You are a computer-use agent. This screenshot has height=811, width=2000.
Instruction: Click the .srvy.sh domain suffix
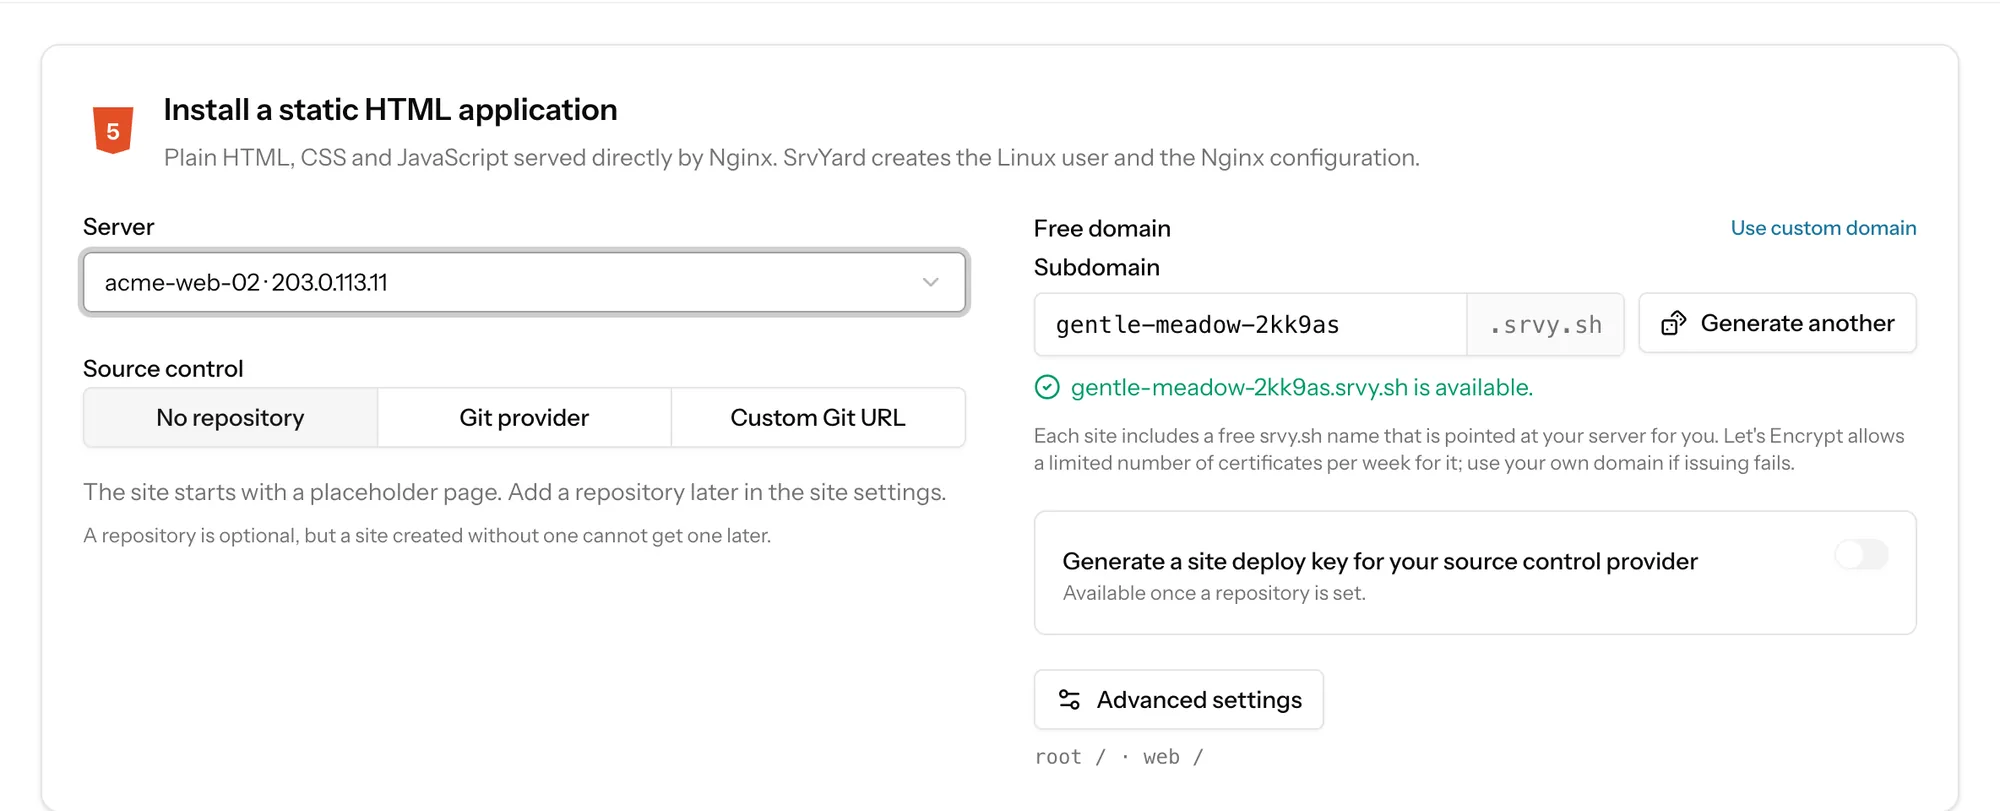1546,324
